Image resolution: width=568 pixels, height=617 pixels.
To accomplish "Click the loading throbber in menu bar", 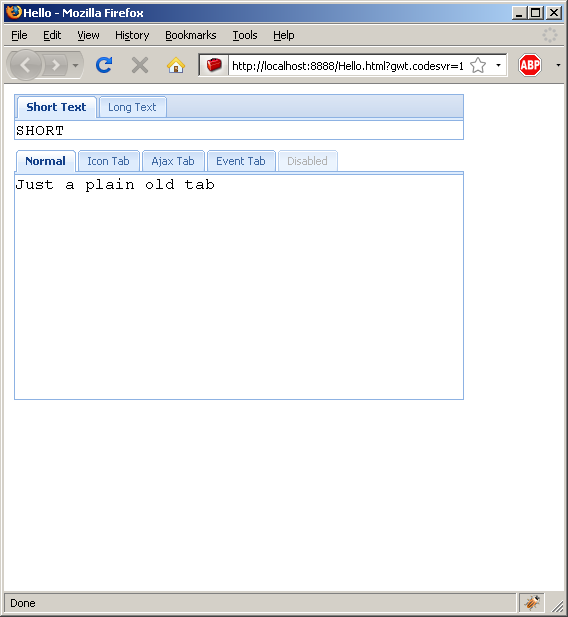I will pos(549,35).
